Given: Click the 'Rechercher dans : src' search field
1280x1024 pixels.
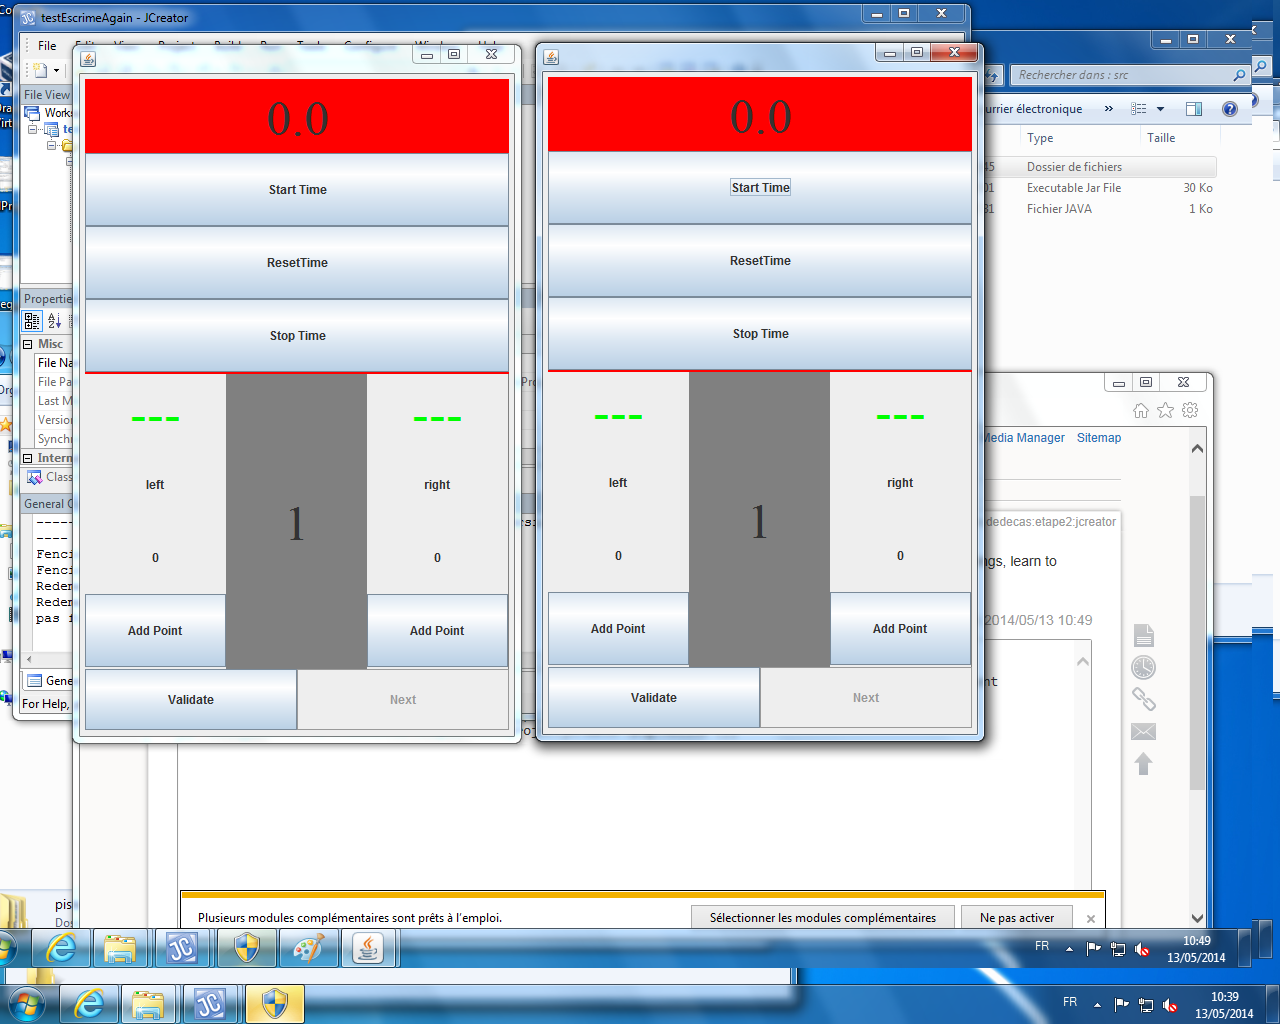Looking at the screenshot, I should (x=1120, y=75).
